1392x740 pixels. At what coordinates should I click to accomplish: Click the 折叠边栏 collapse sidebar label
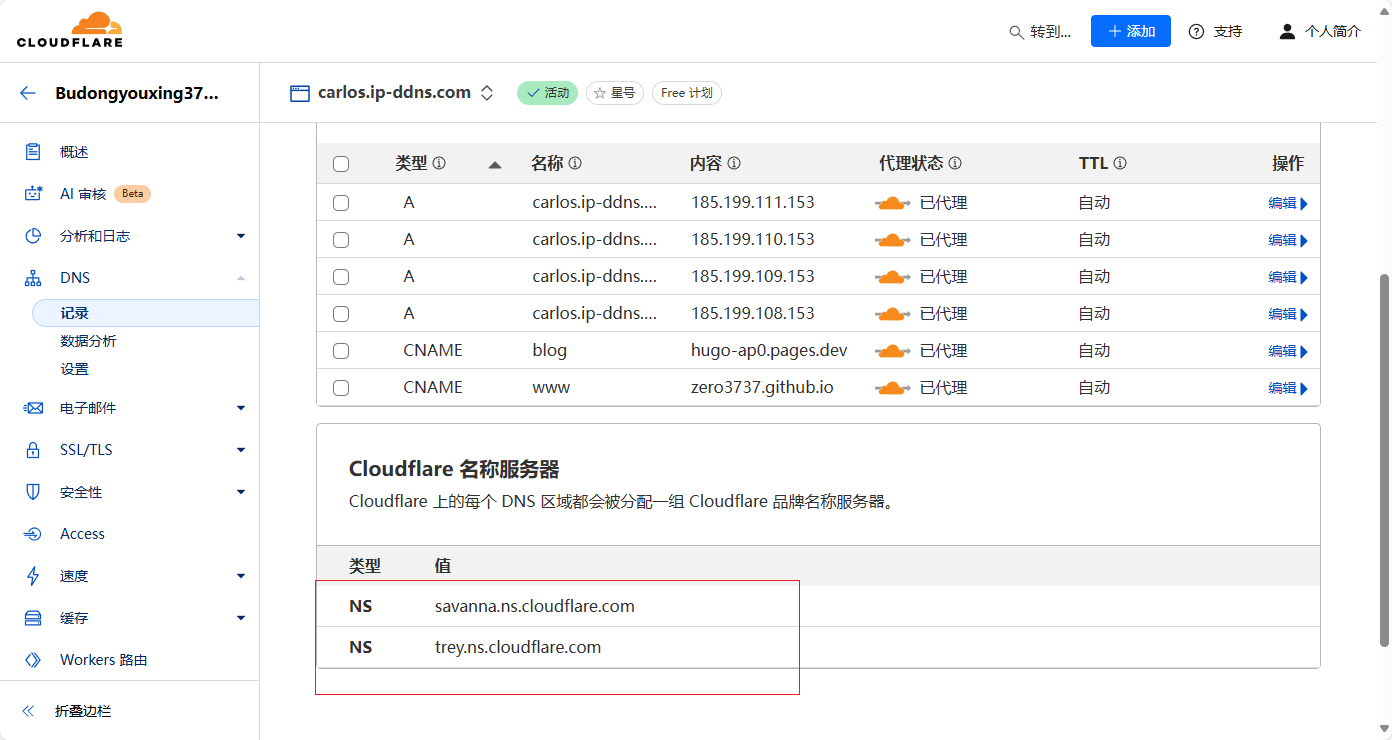pyautogui.click(x=83, y=711)
